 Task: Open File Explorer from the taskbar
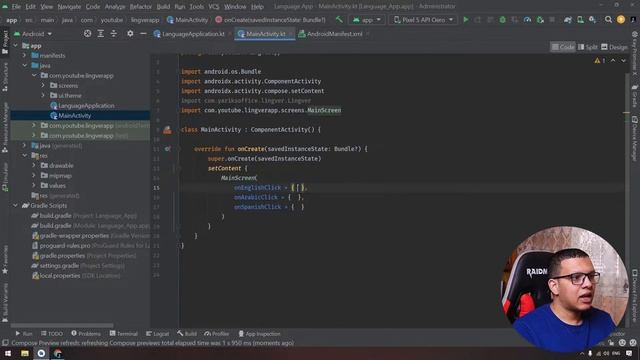point(25,353)
